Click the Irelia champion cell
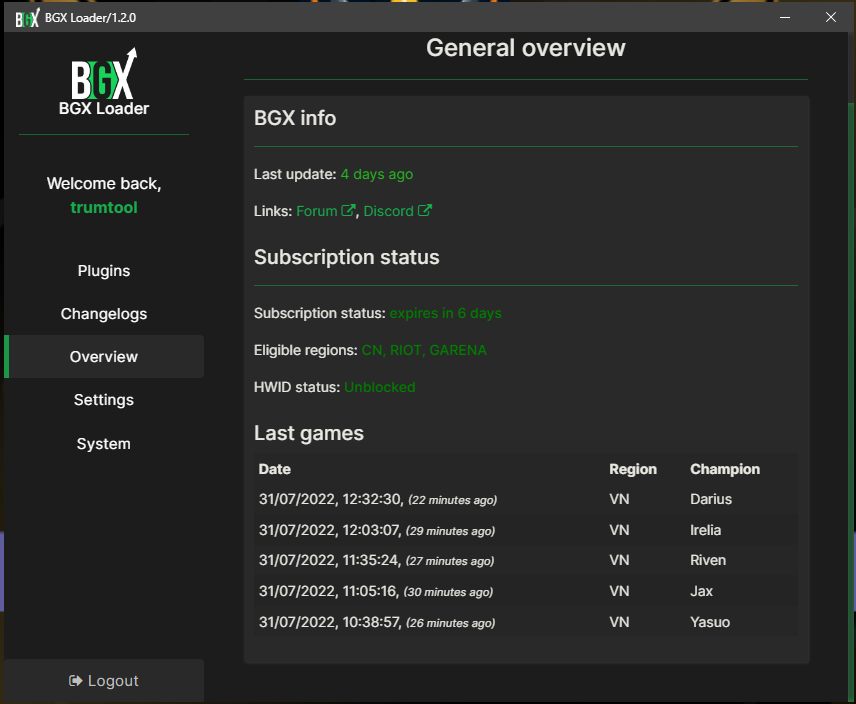 705,530
